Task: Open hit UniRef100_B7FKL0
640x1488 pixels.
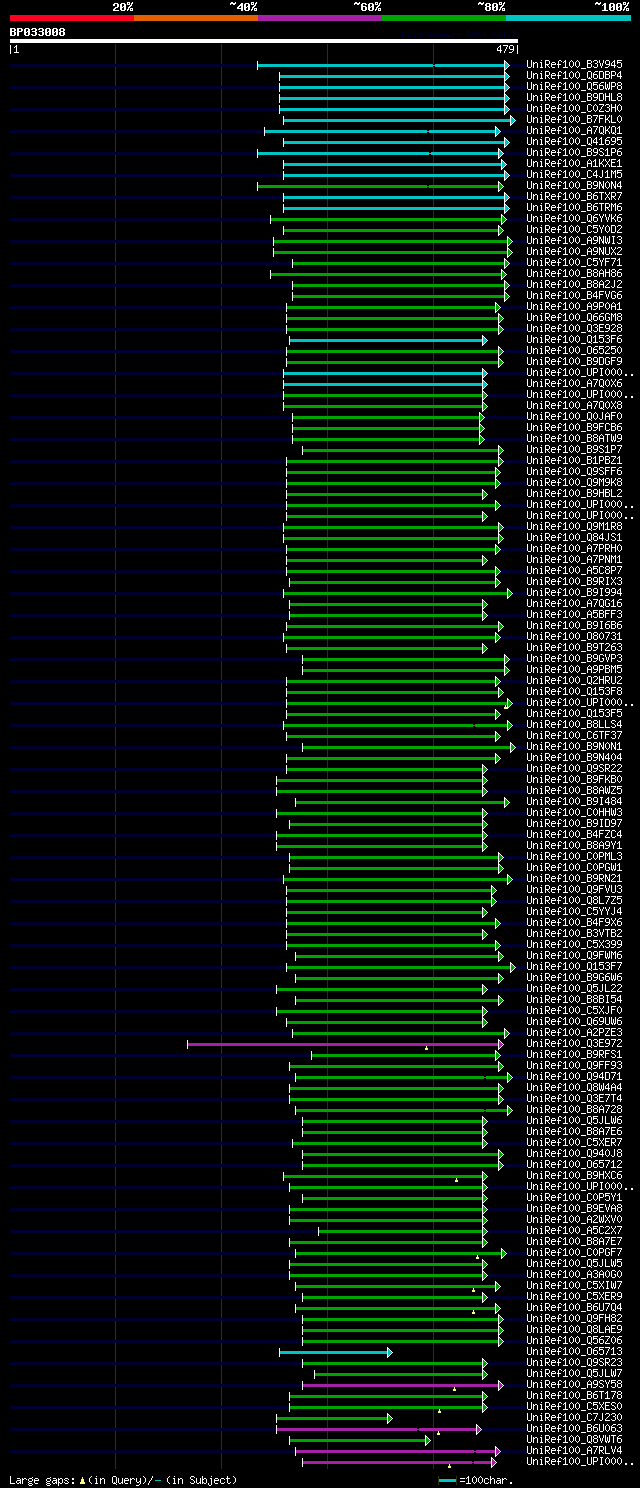Action: tap(574, 120)
